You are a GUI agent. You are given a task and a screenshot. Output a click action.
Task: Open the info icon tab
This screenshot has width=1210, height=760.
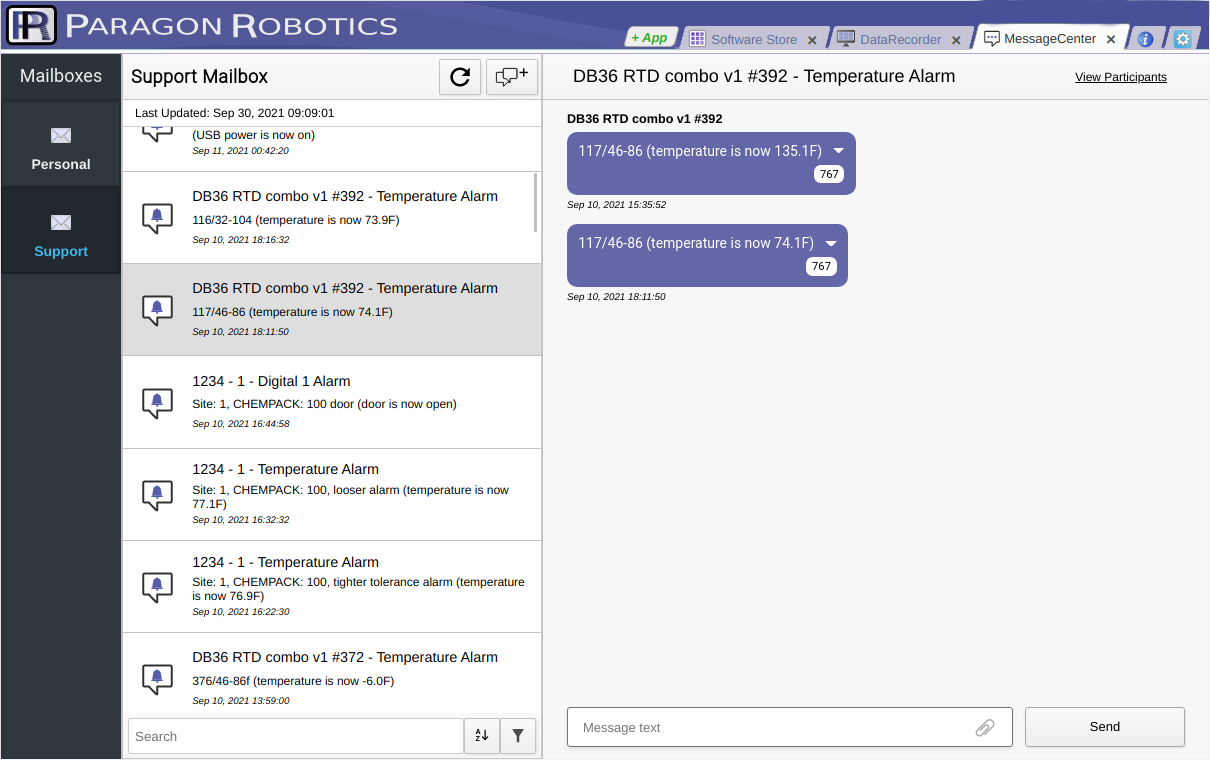coord(1146,39)
